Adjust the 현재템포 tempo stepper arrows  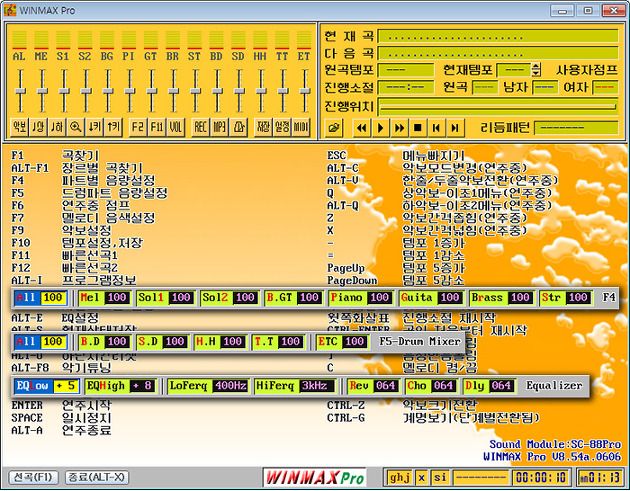click(536, 70)
